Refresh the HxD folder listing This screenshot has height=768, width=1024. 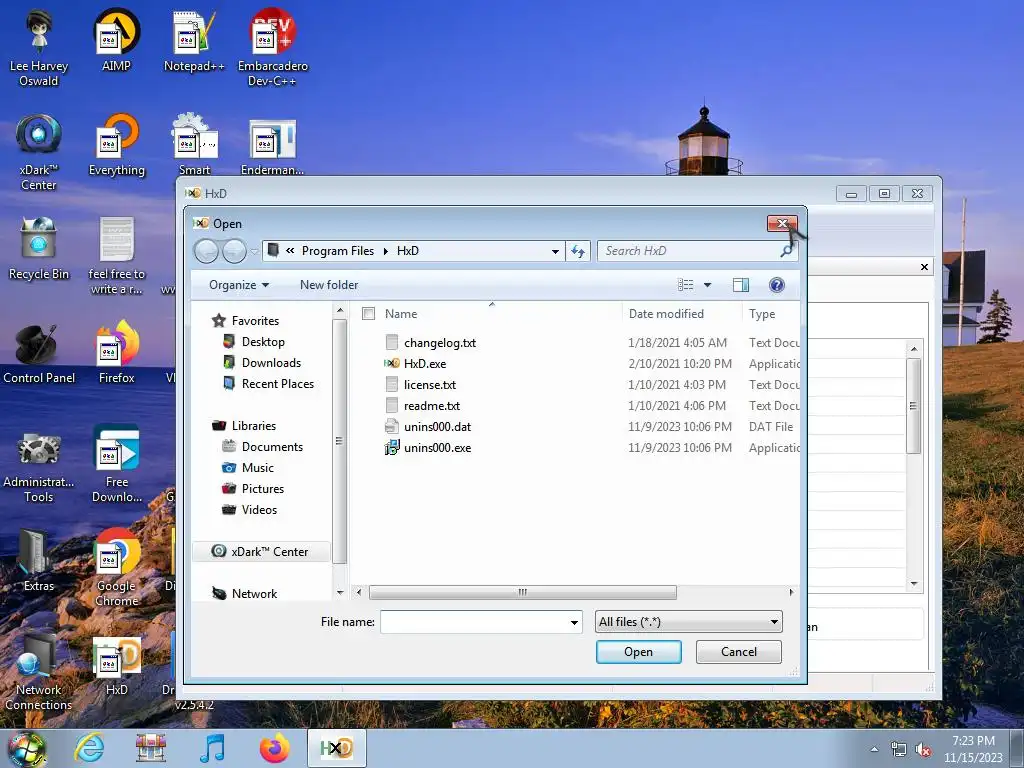click(x=578, y=251)
